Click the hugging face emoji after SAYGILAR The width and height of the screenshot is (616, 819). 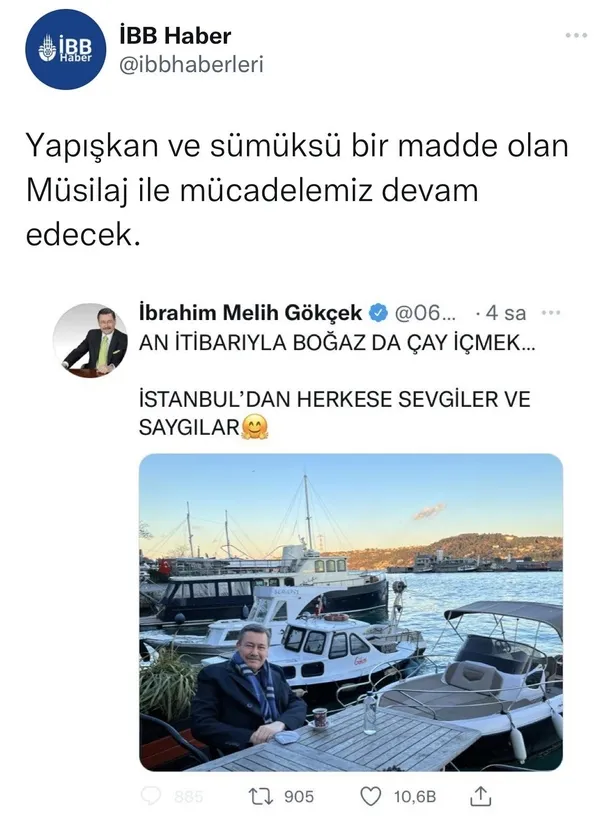[x=255, y=427]
